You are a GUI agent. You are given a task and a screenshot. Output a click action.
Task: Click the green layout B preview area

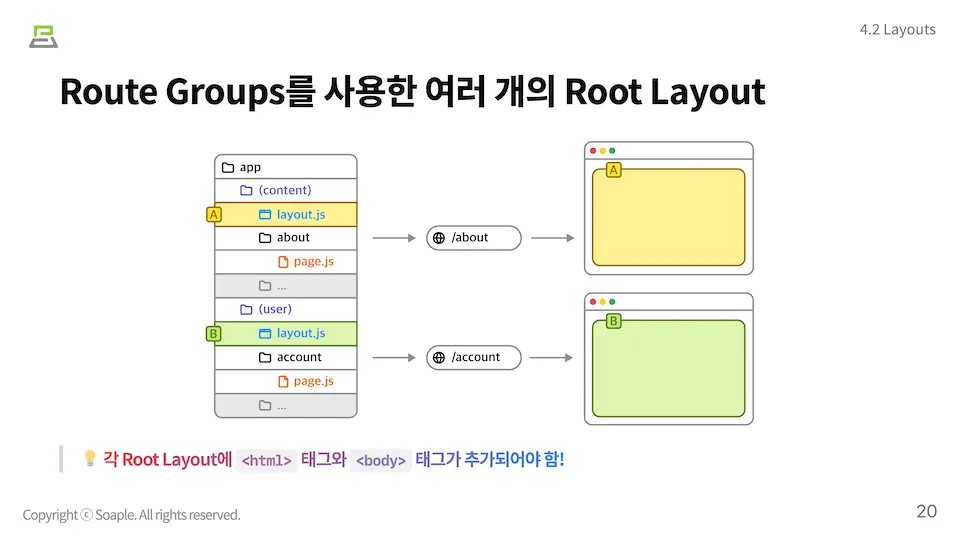tap(669, 369)
